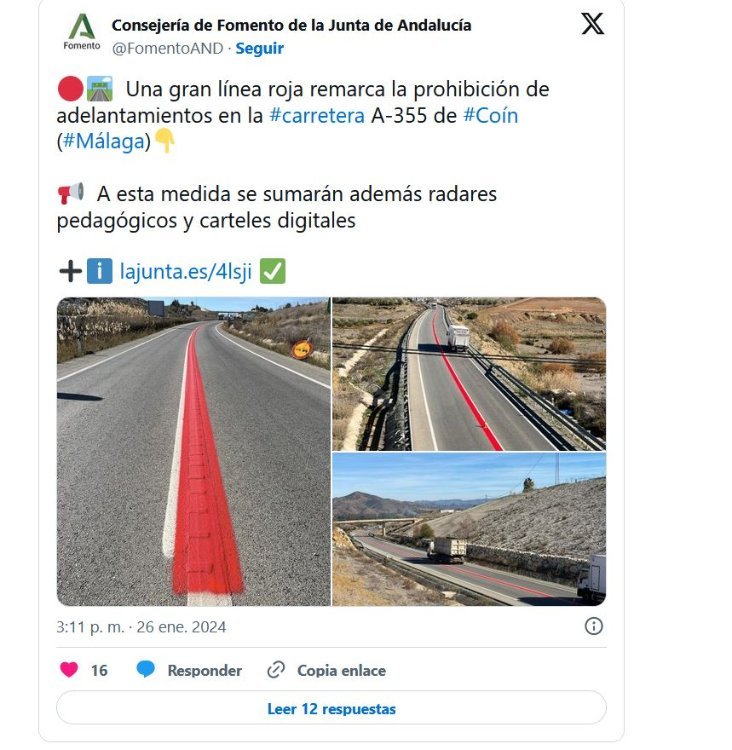Open the #Coín hashtag

coord(491,116)
